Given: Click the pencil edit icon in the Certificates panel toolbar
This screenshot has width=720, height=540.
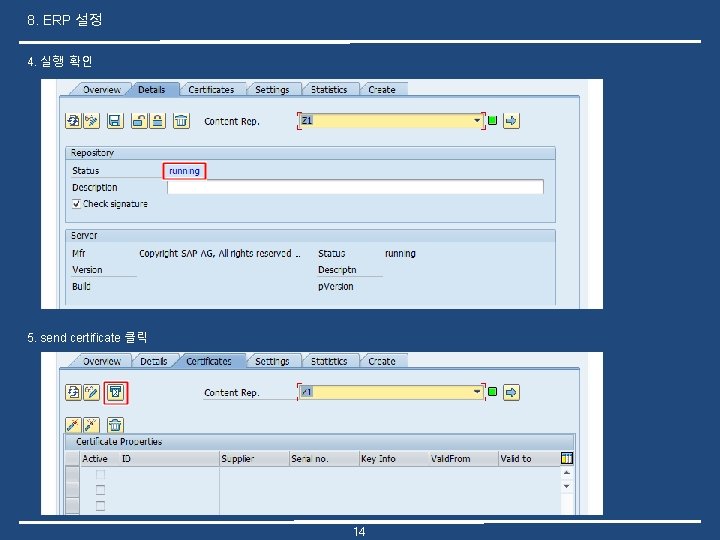Looking at the screenshot, I should (92, 393).
